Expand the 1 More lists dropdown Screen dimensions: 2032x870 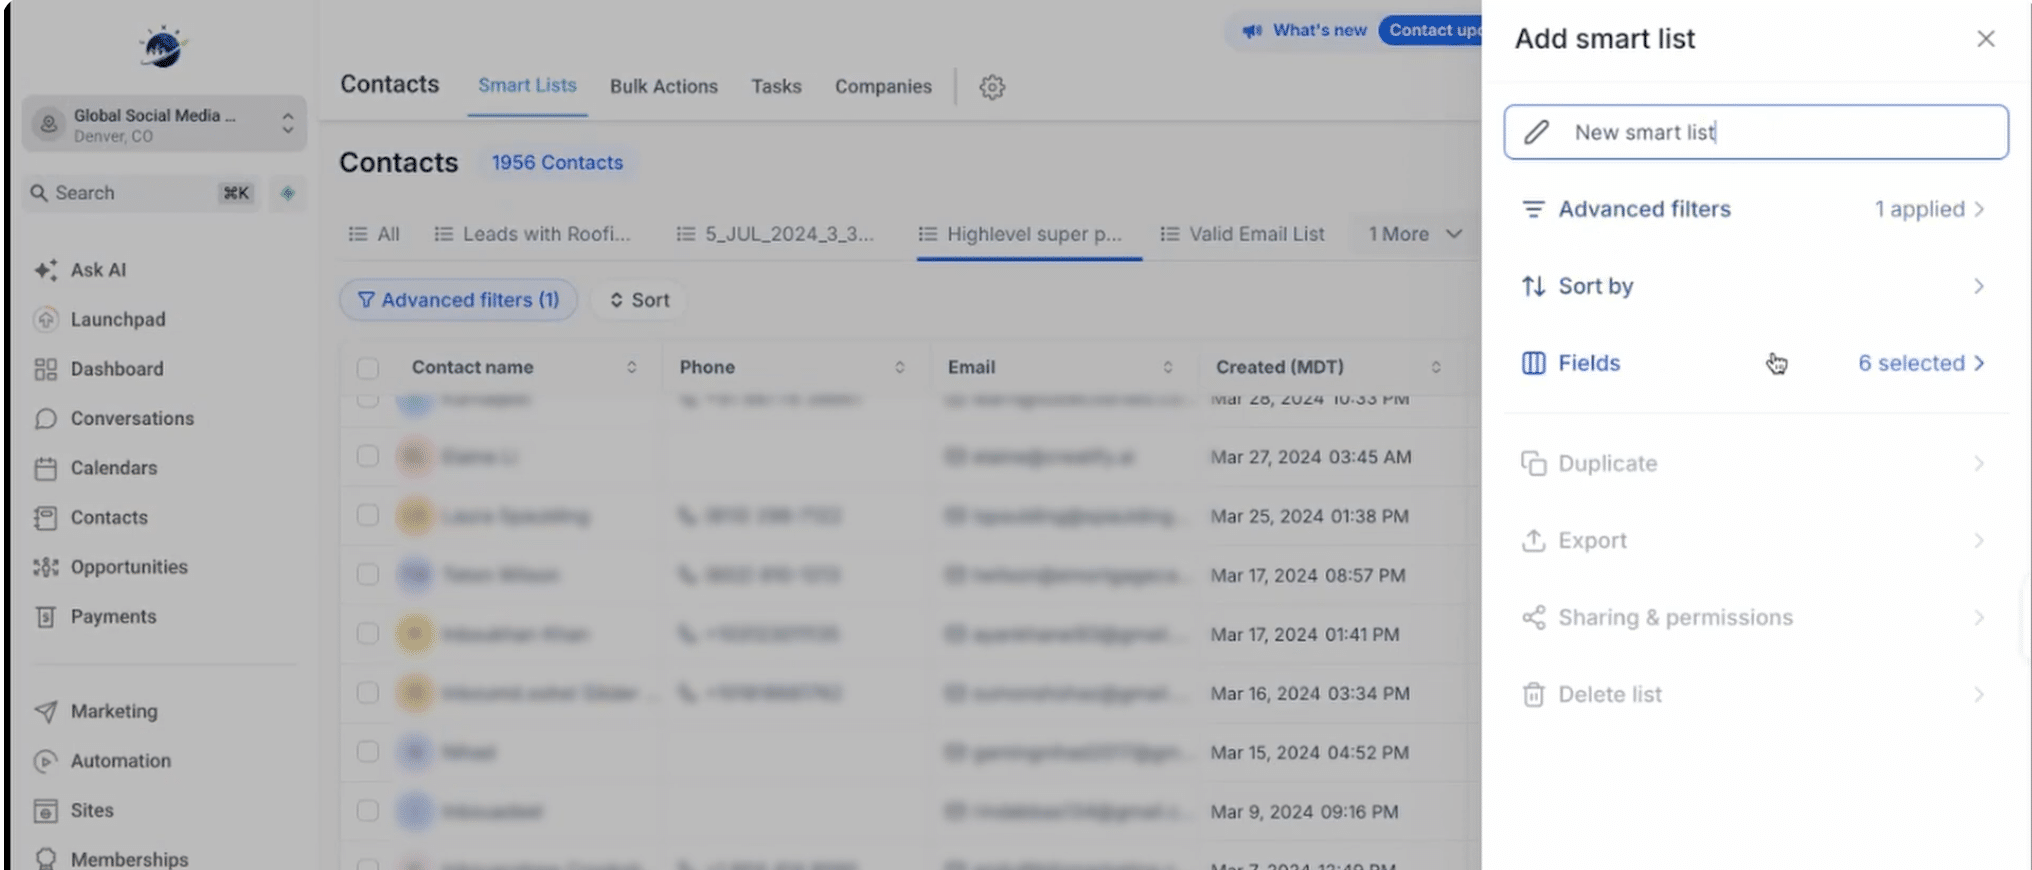coord(1415,234)
